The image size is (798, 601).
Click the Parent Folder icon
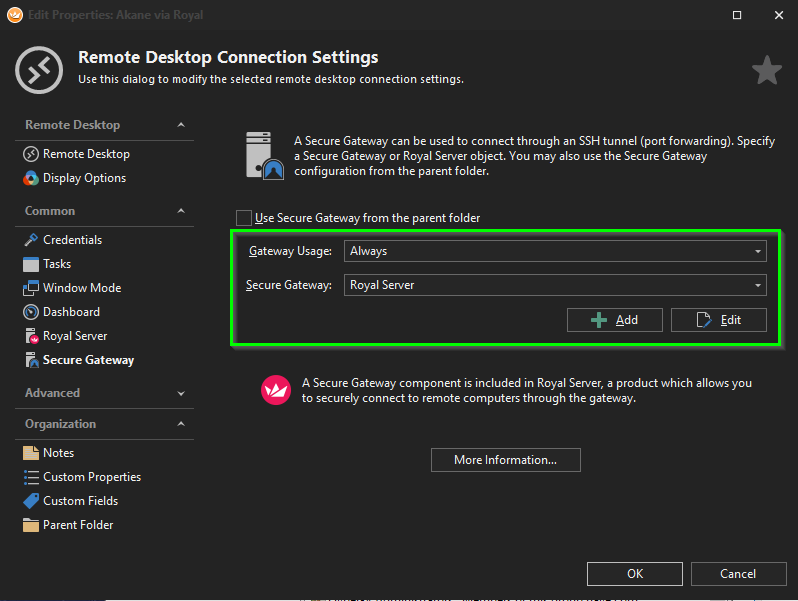point(31,525)
